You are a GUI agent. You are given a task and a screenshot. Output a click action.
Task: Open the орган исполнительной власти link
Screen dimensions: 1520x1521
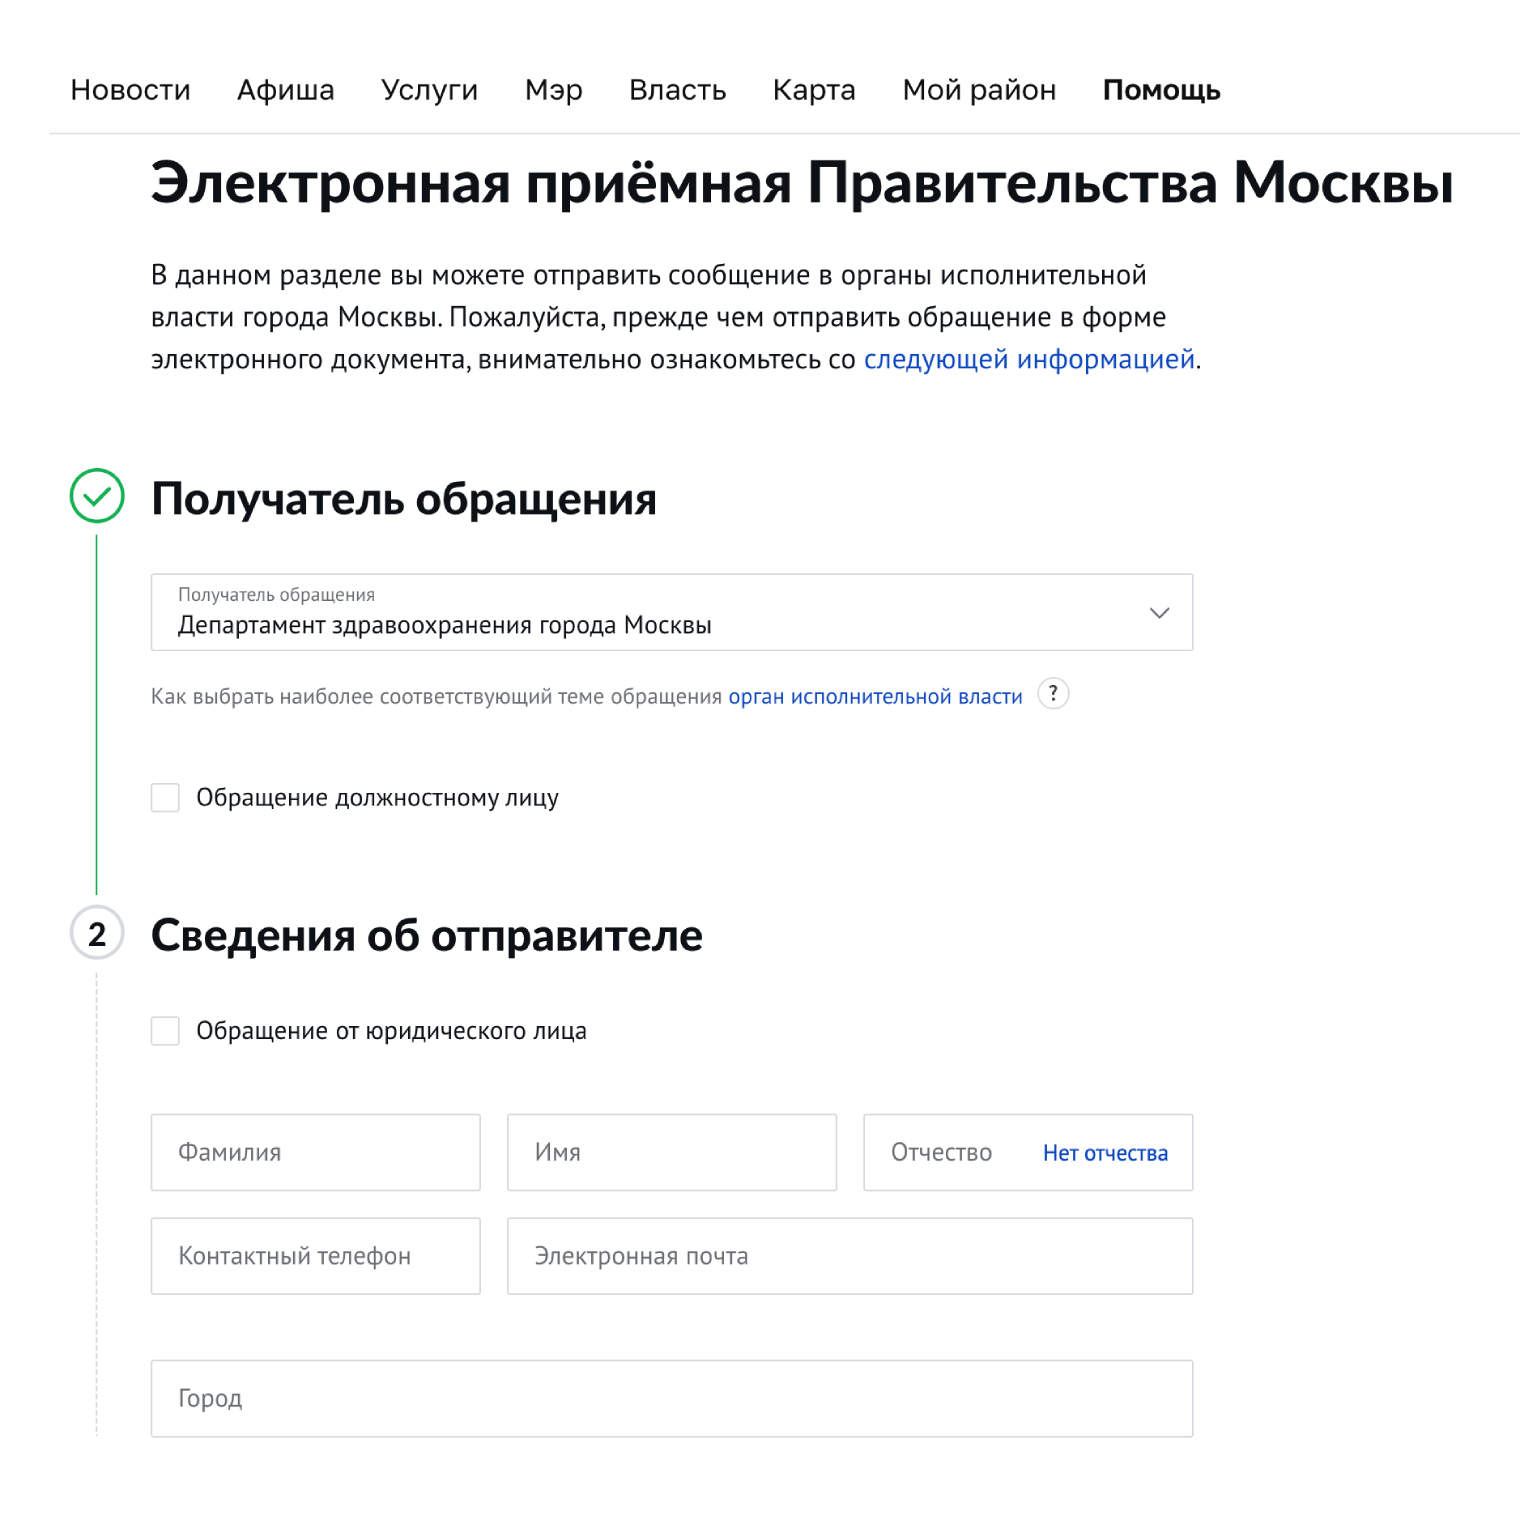click(x=875, y=697)
